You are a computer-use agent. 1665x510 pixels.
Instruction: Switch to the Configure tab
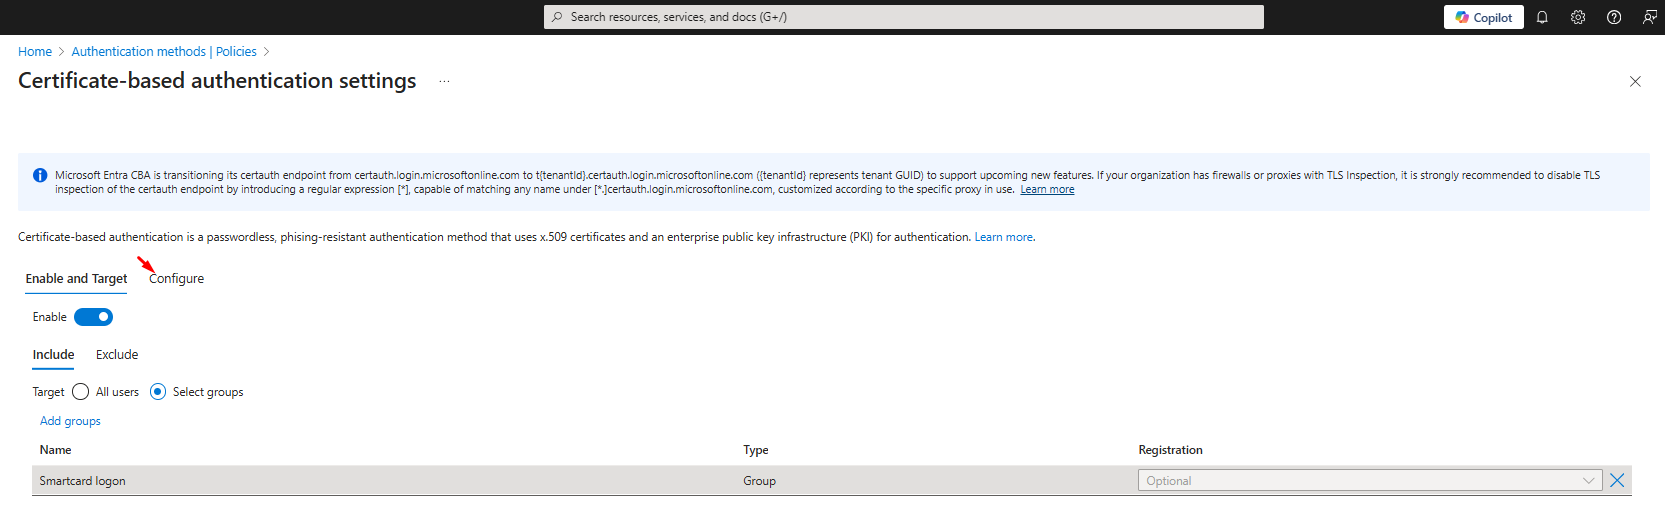pyautogui.click(x=176, y=279)
